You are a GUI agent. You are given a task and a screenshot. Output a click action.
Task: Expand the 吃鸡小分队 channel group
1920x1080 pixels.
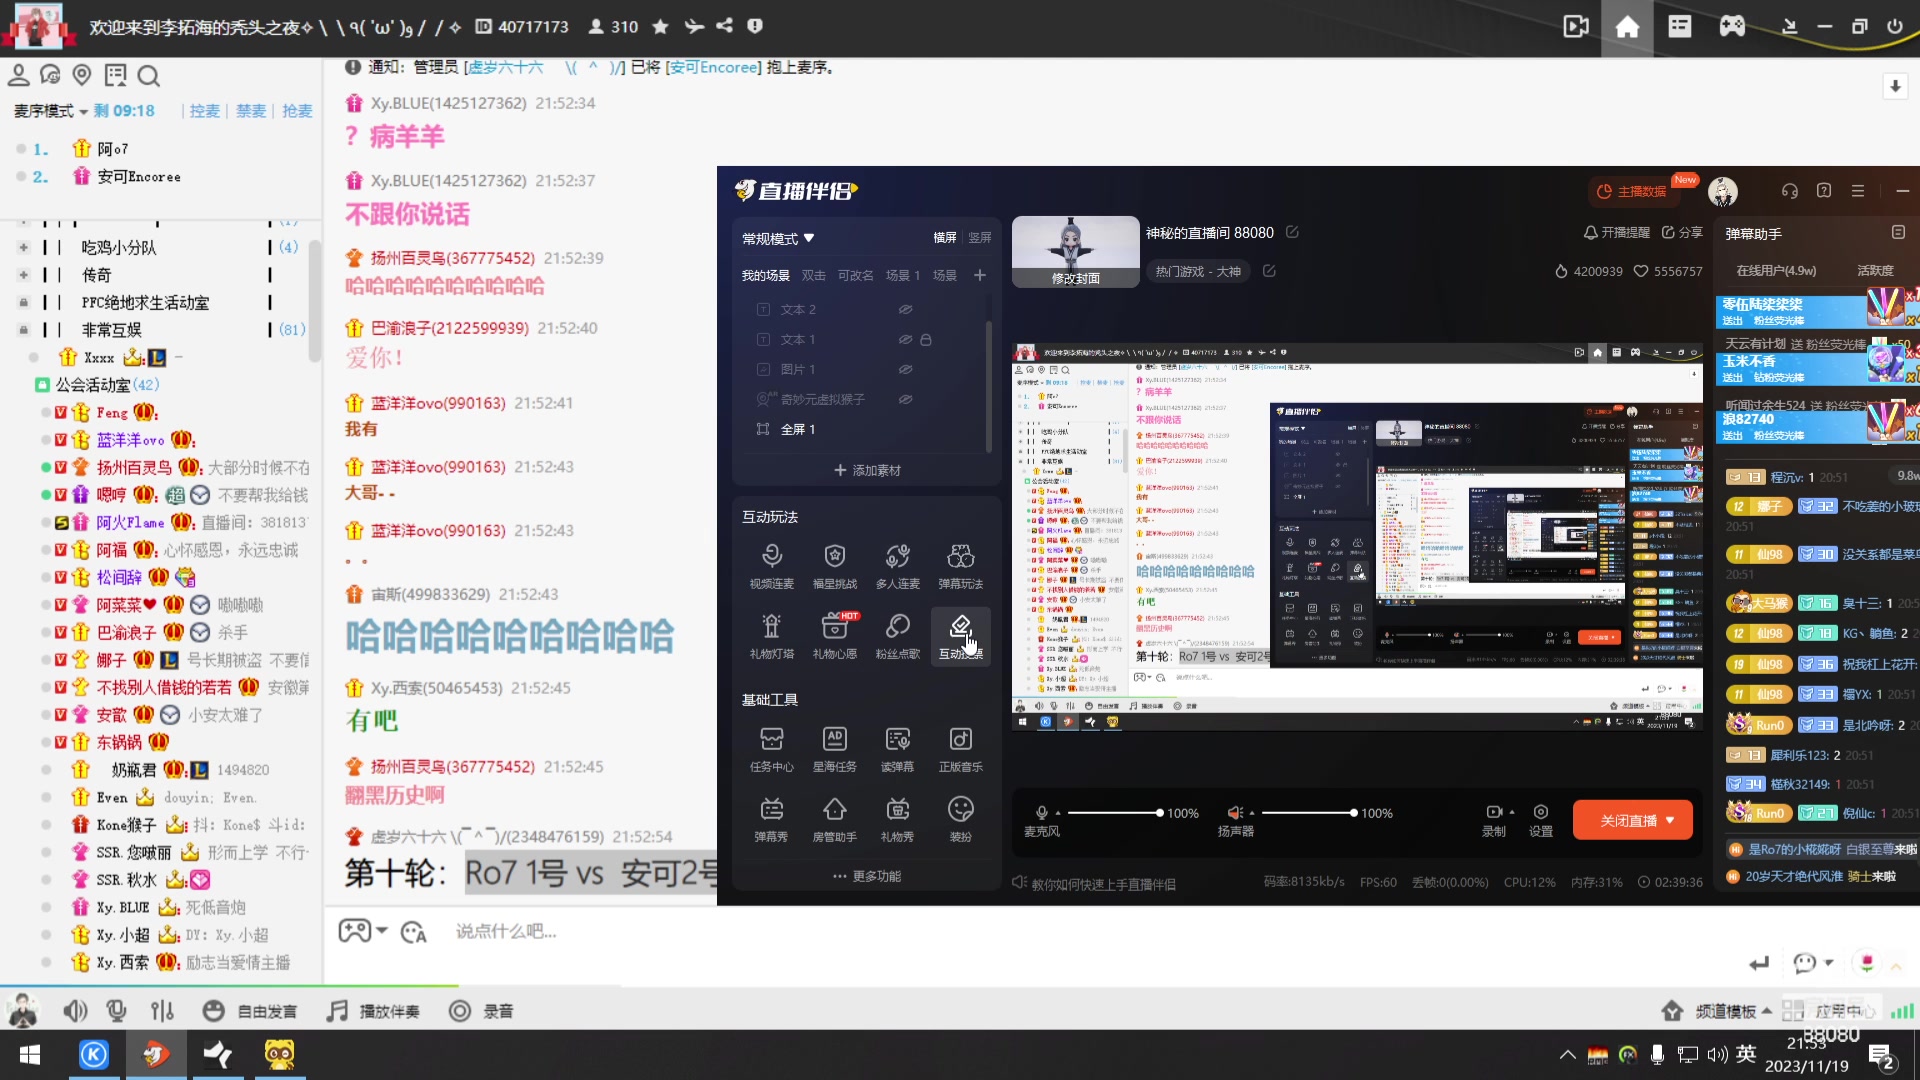coord(24,247)
